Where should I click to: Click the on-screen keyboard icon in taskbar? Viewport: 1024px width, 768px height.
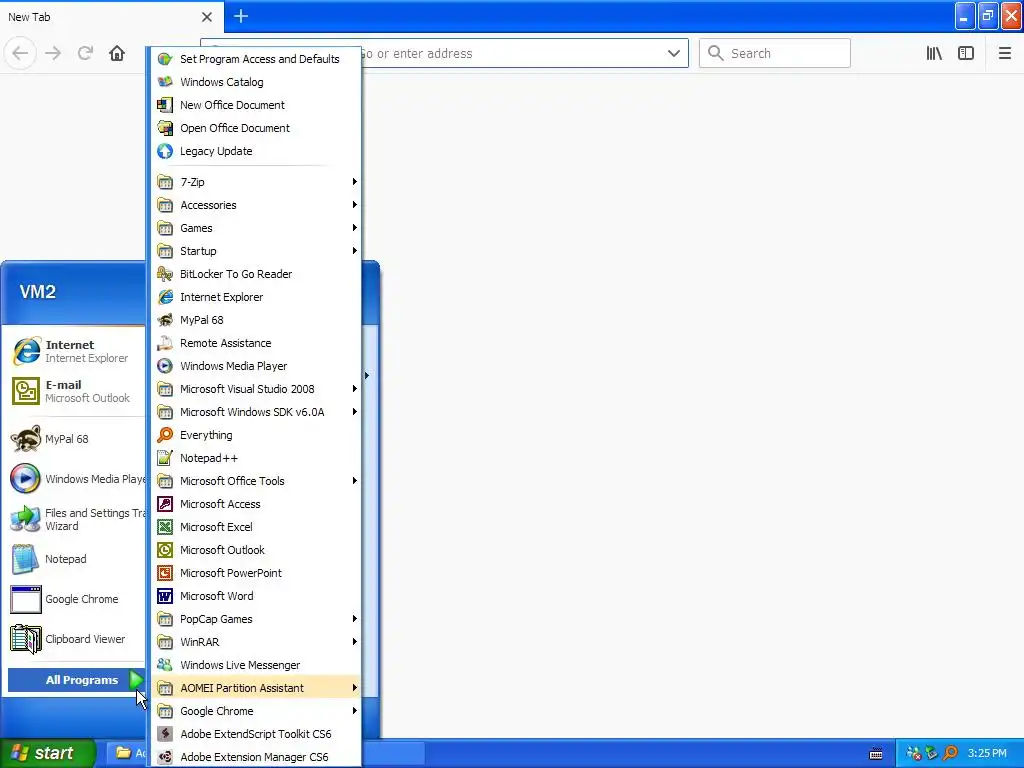click(876, 754)
